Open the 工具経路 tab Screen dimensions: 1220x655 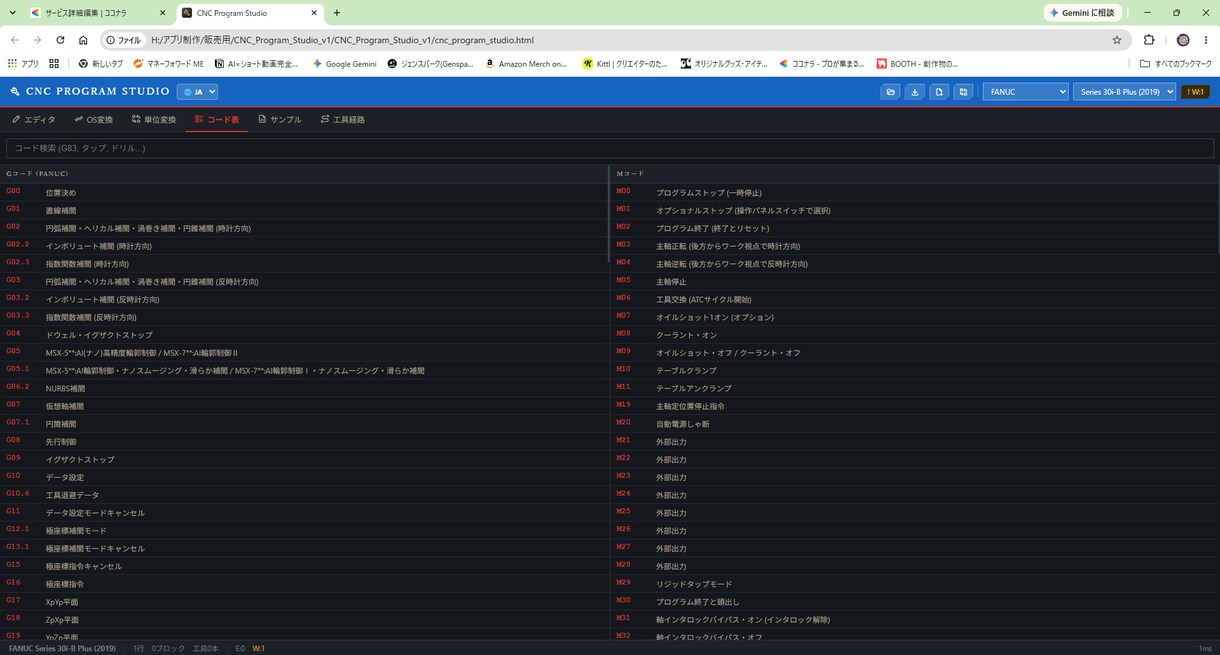pyautogui.click(x=343, y=119)
